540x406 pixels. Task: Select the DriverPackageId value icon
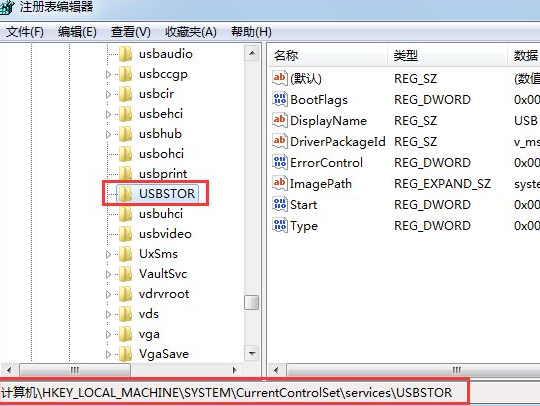280,141
